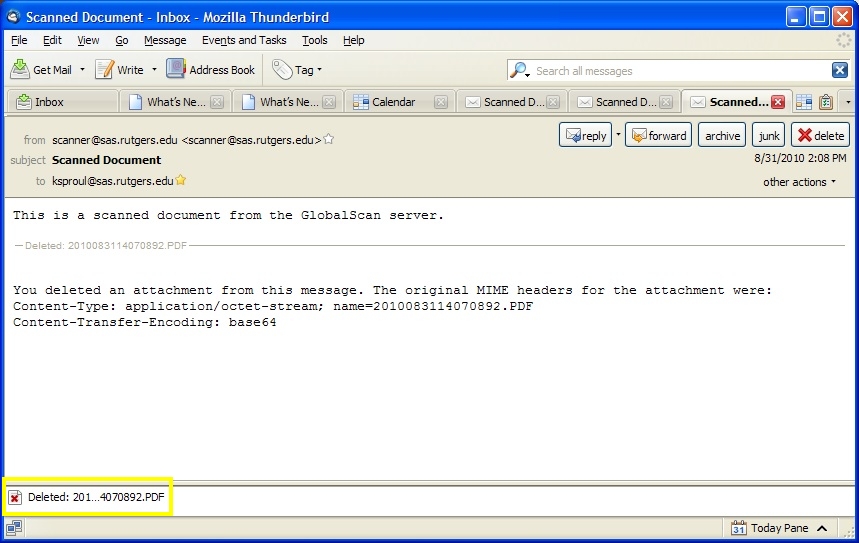The width and height of the screenshot is (859, 543).
Task: Switch to the Inbox tab
Action: (x=61, y=102)
